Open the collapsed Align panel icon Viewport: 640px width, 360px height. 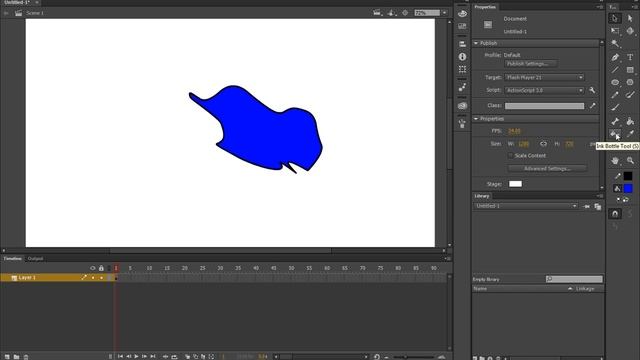tap(462, 44)
